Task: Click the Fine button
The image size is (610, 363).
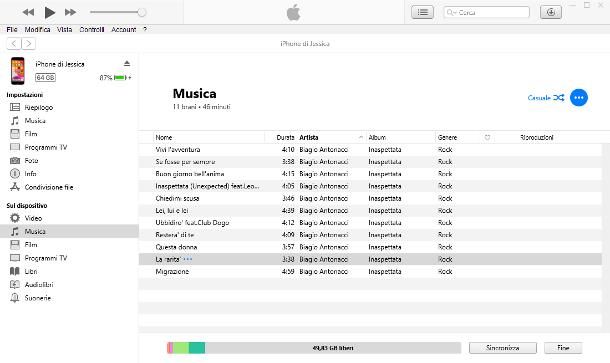Action: (563, 348)
